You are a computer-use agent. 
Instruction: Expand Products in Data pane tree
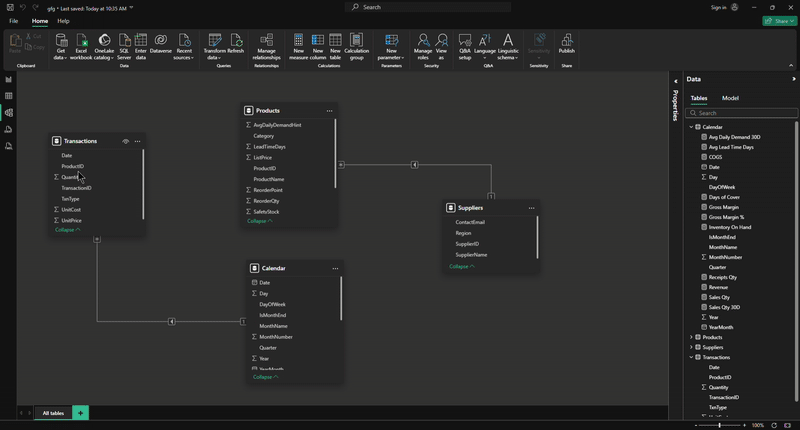[x=691, y=337]
